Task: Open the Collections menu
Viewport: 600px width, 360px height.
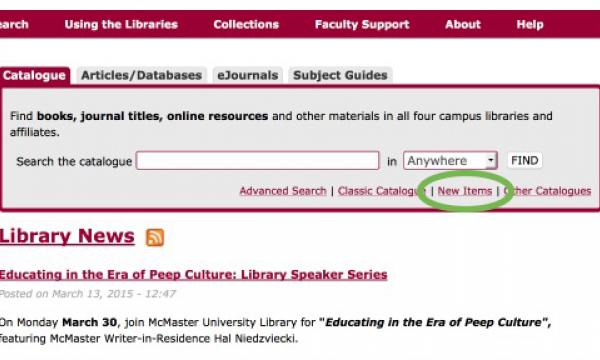Action: [x=246, y=24]
